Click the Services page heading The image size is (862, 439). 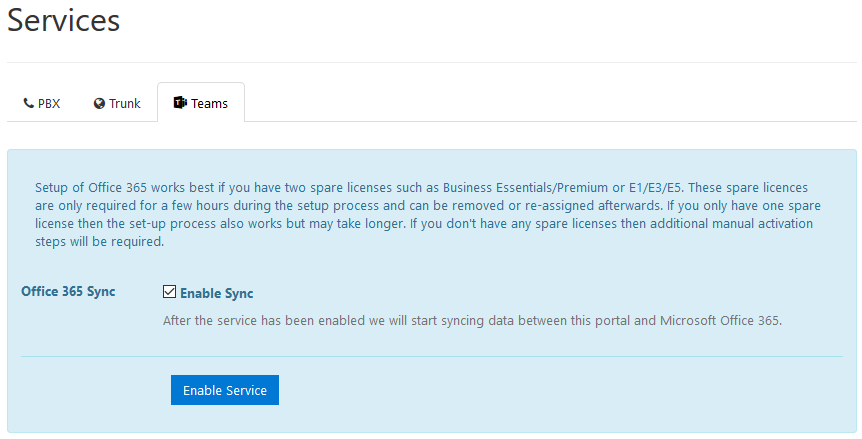point(64,21)
